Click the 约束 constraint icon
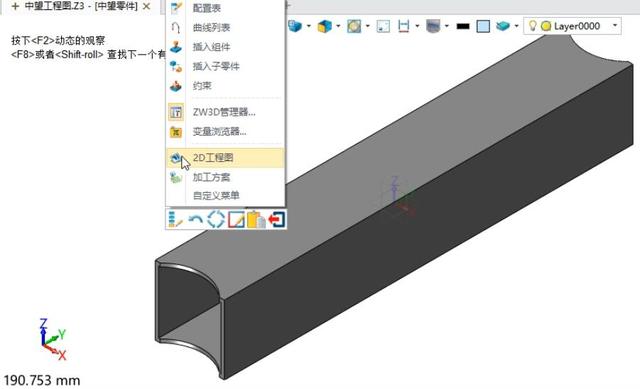The height and width of the screenshot is (389, 640). (176, 86)
